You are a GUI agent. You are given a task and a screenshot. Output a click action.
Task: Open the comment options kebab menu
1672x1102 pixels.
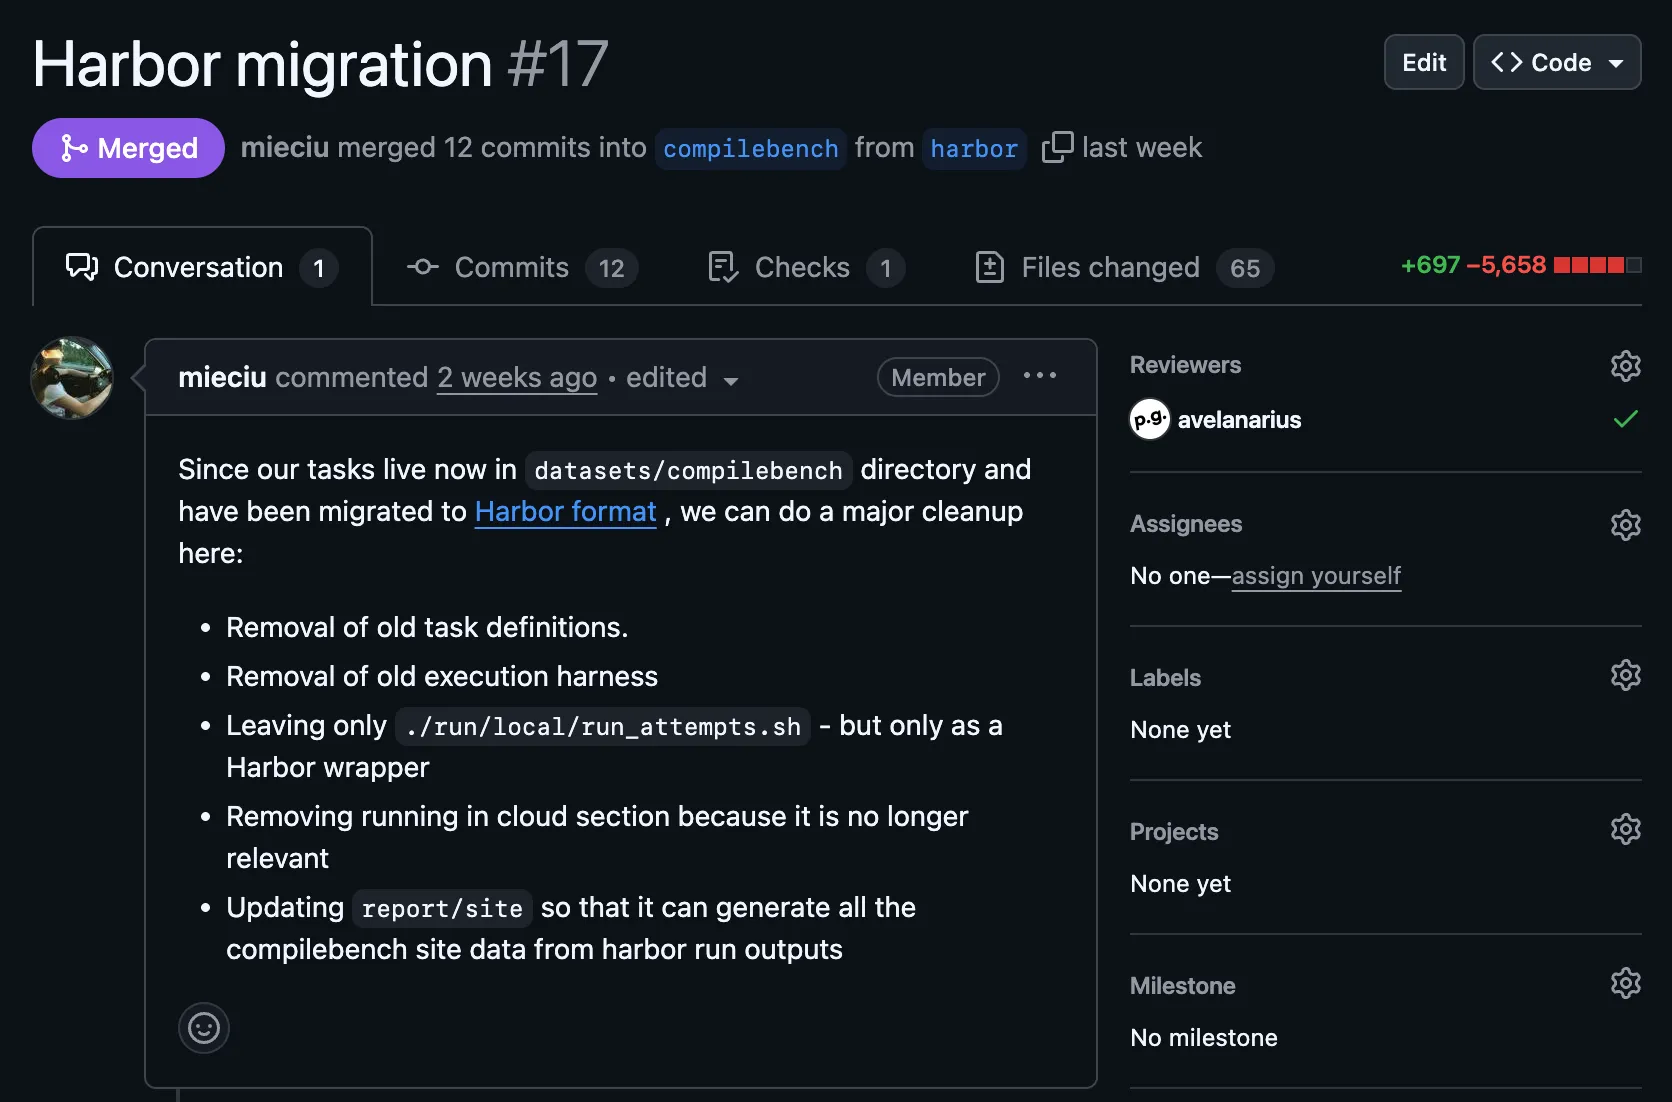tap(1040, 376)
